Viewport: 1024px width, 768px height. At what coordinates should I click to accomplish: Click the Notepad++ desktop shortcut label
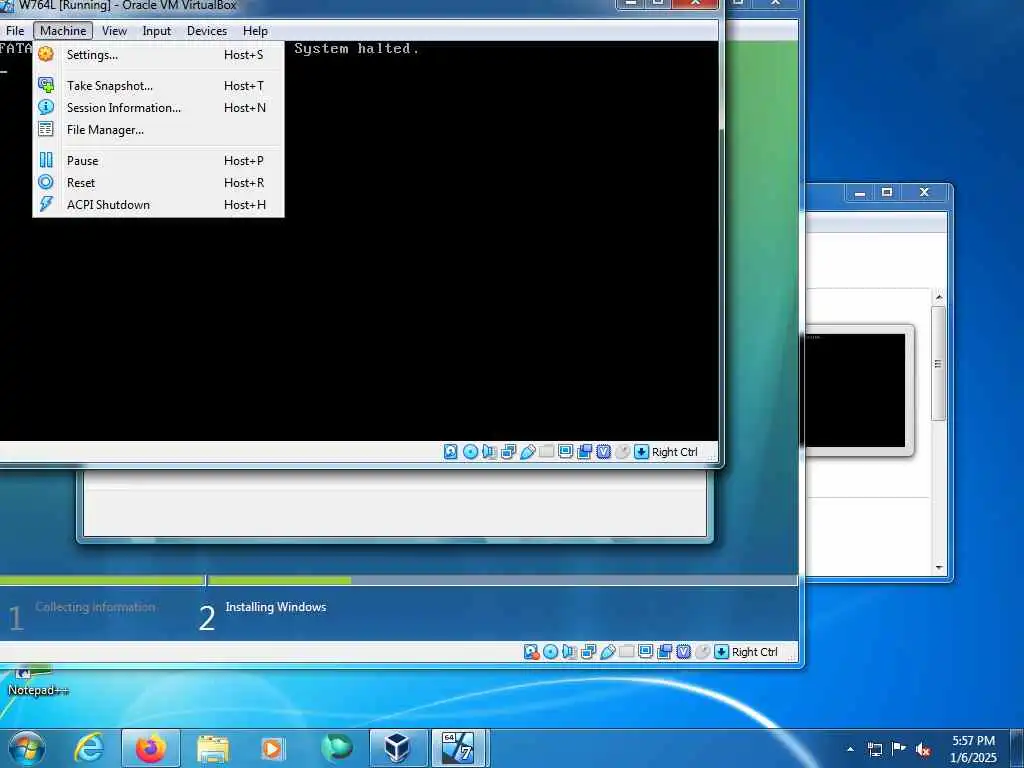click(x=38, y=690)
